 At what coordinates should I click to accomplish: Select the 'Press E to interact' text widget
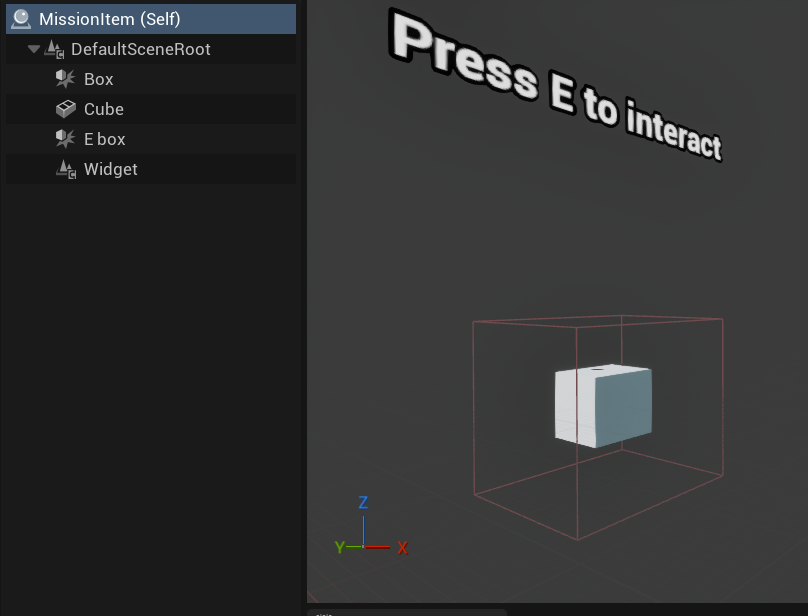556,85
